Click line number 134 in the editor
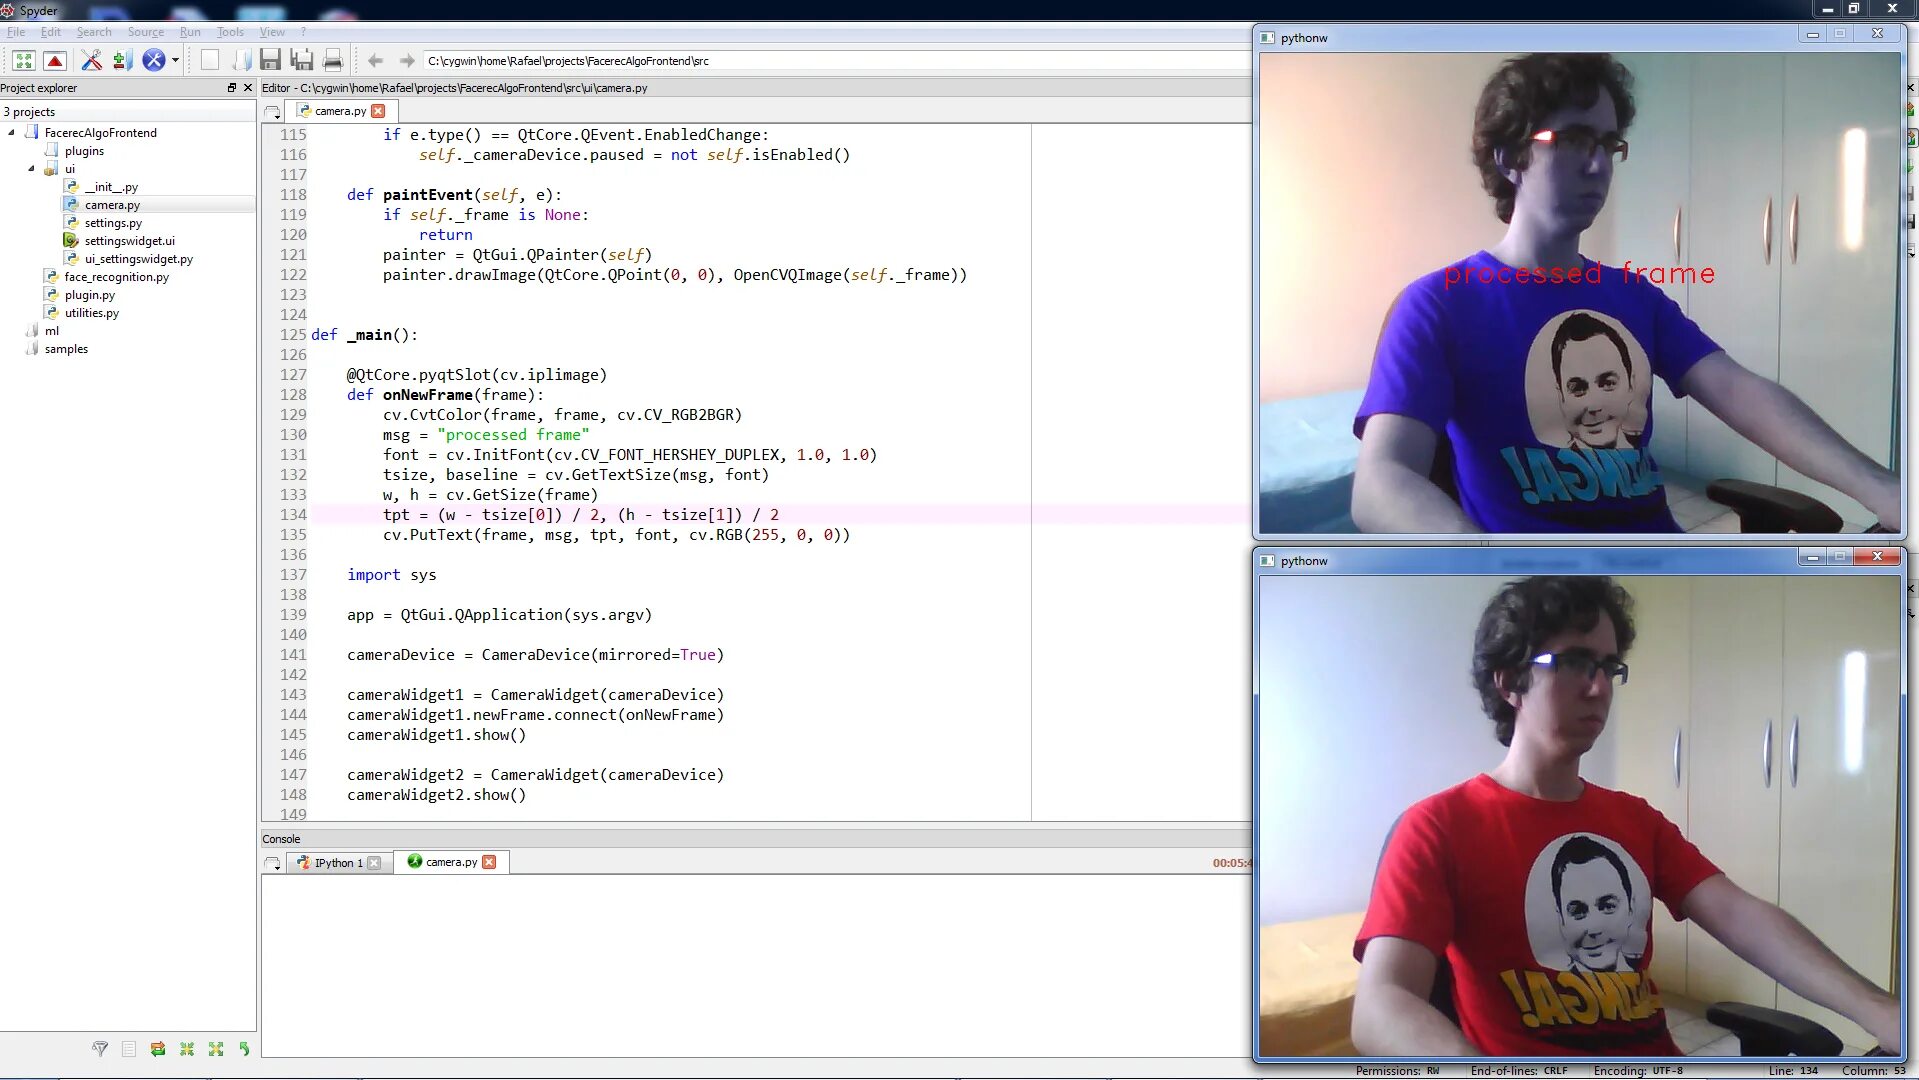Screen dimensions: 1919x1080 (x=293, y=515)
